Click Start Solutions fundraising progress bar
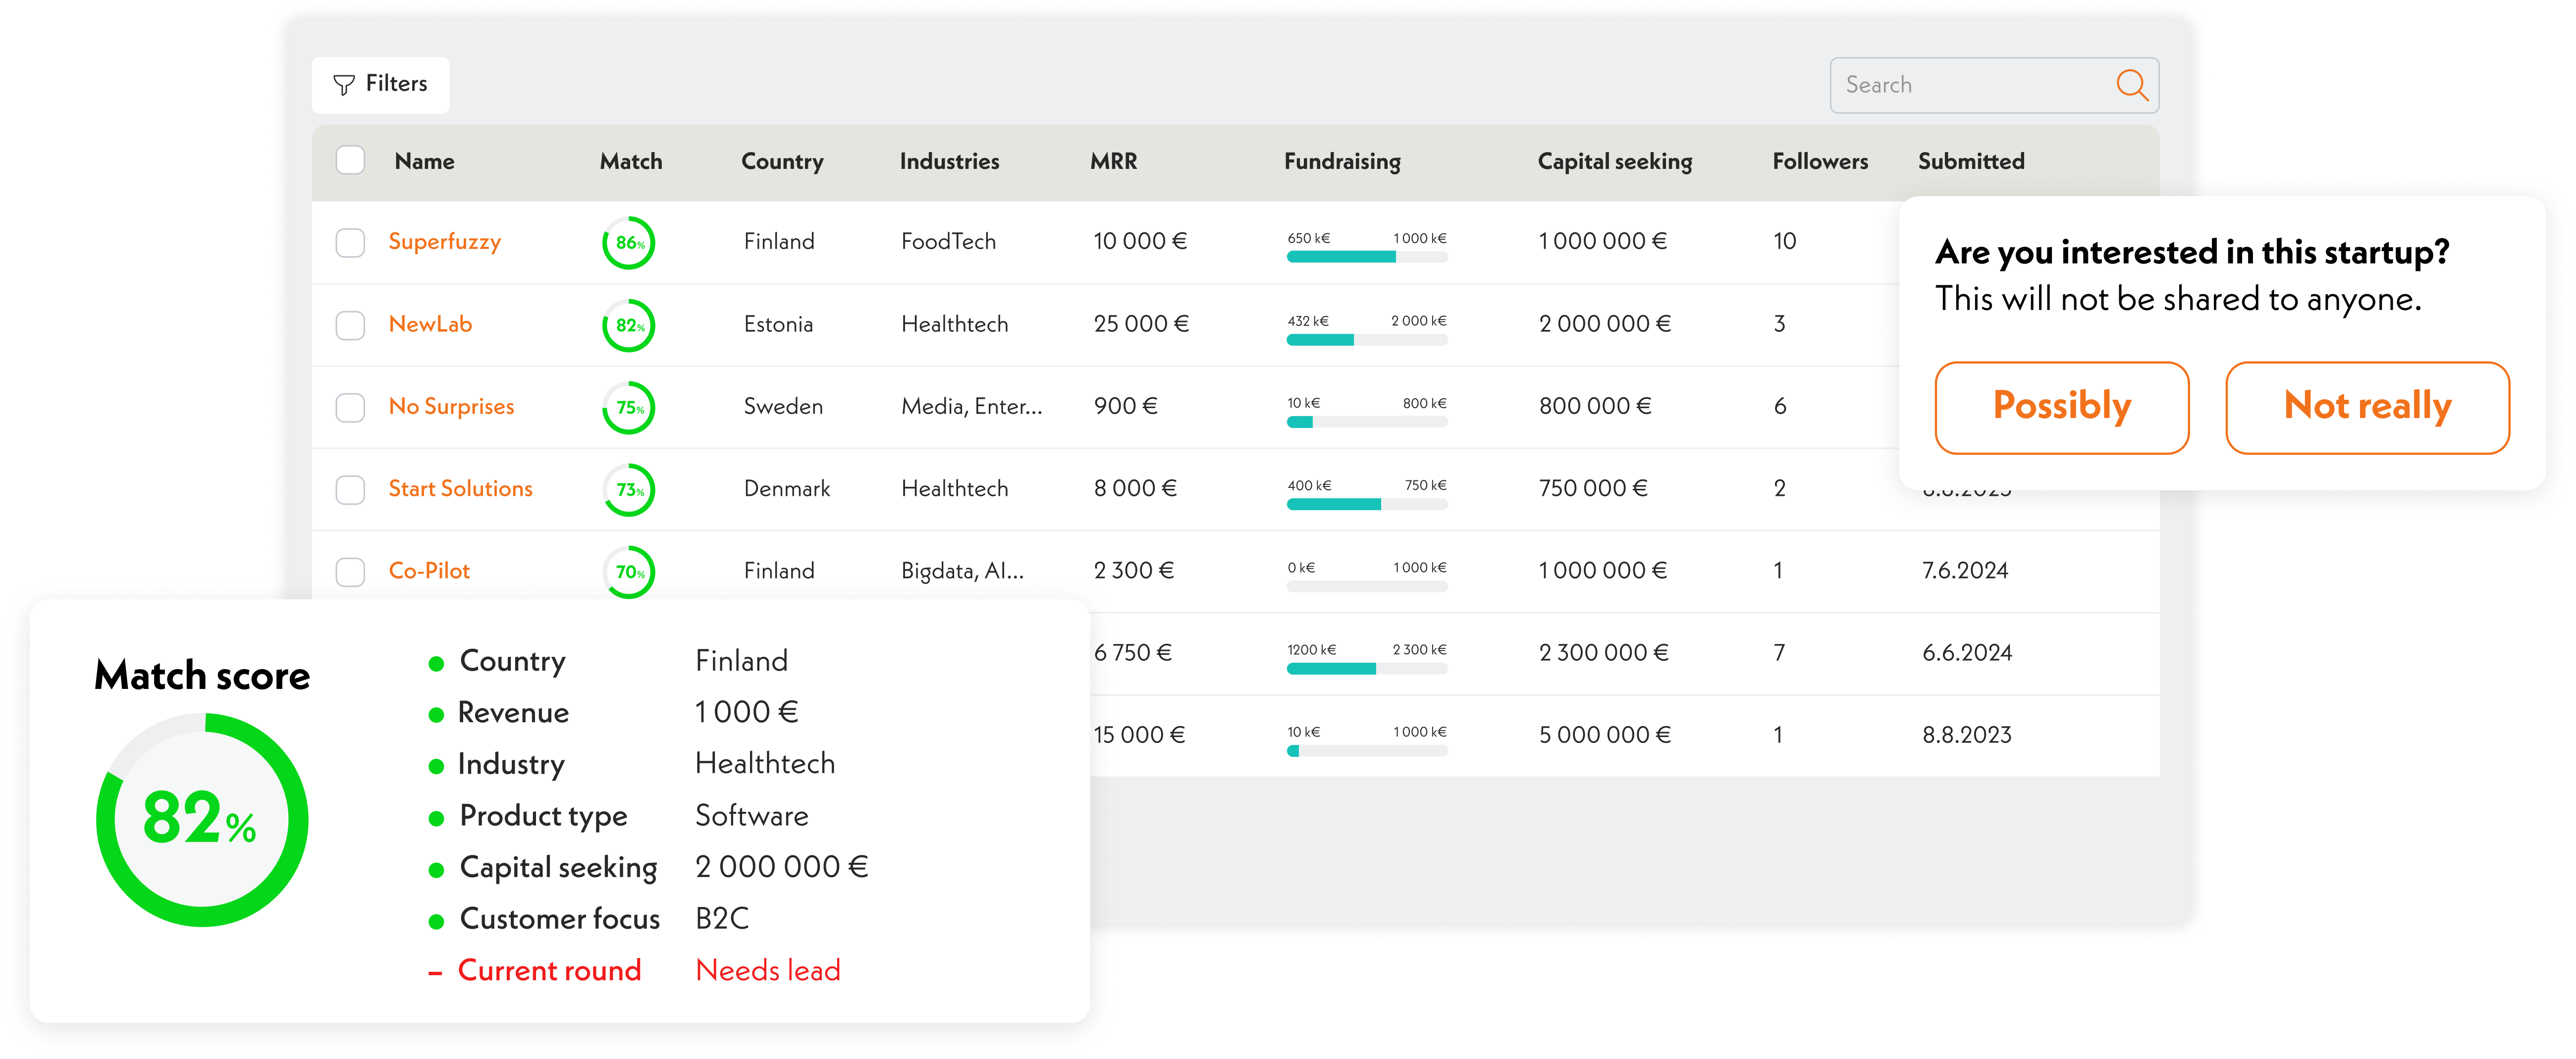The width and height of the screenshot is (2576, 1059). click(1367, 504)
